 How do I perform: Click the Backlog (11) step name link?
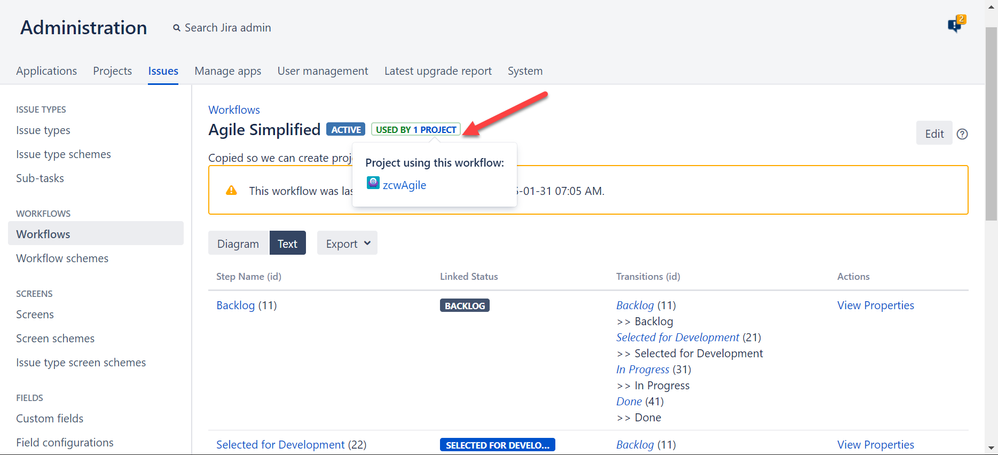pyautogui.click(x=235, y=305)
